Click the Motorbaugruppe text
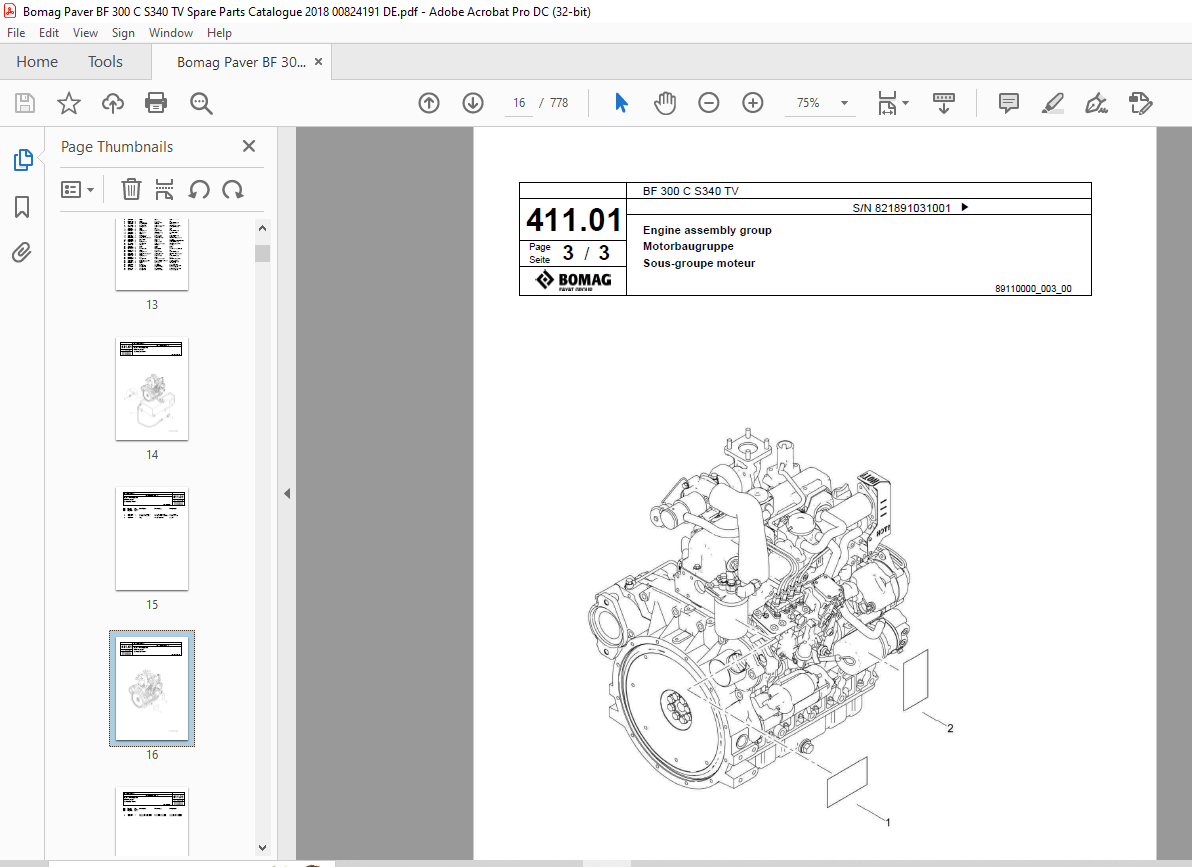Screen dimensions: 1192x867 688,246
